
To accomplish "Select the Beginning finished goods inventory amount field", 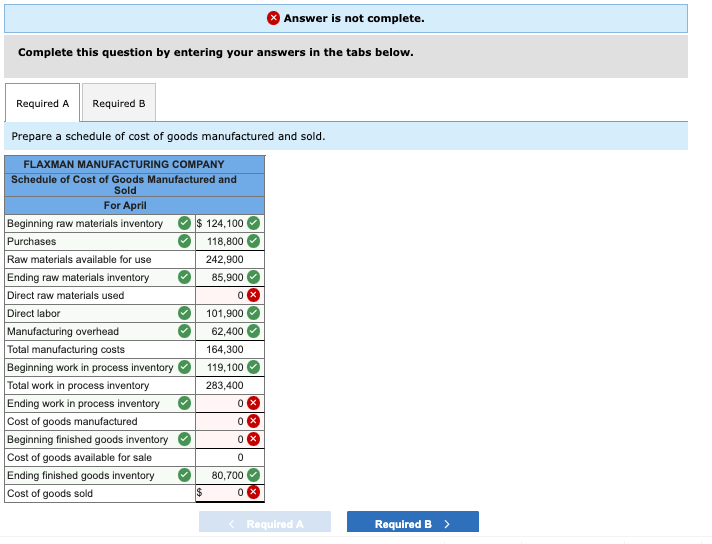I will (230, 439).
